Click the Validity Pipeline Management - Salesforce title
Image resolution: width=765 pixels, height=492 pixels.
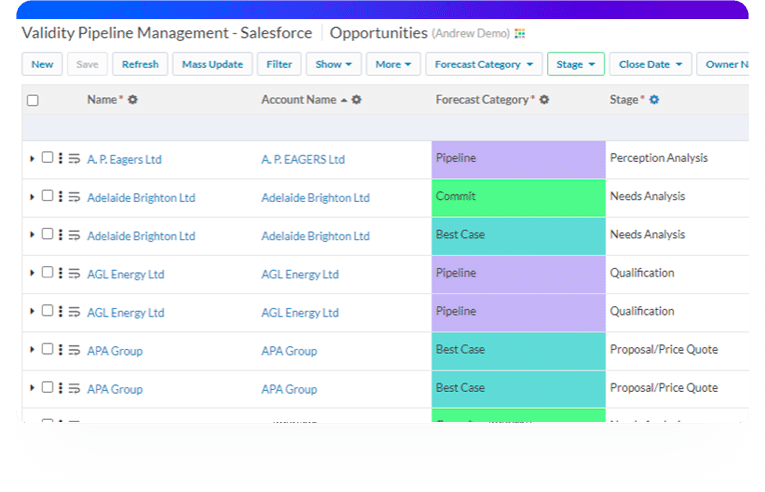point(167,33)
